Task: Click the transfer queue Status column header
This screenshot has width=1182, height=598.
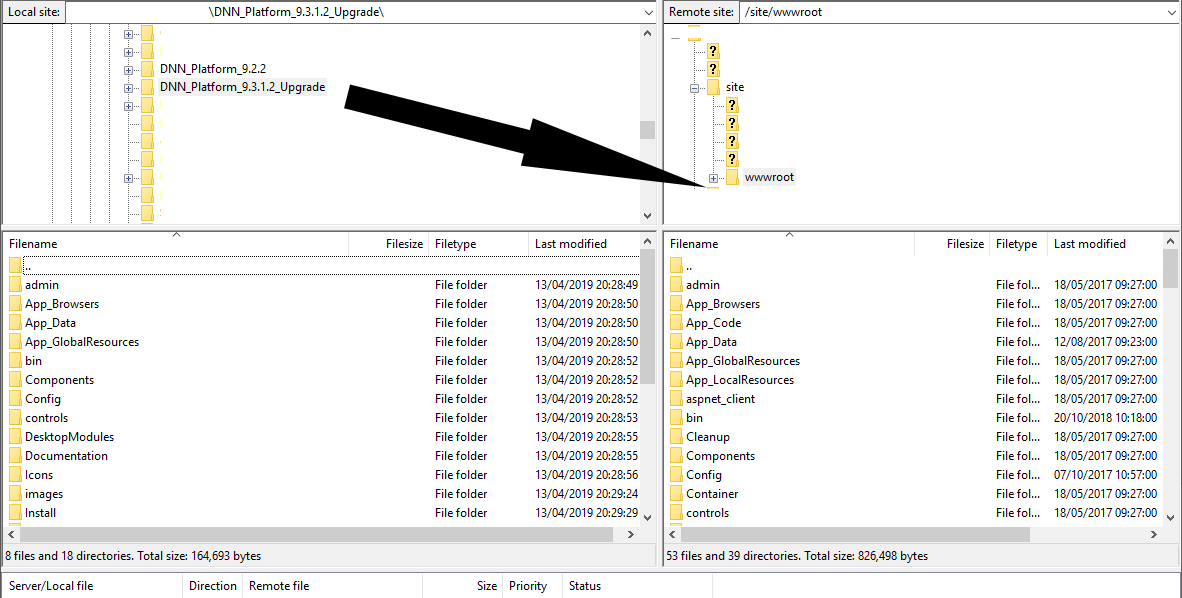Action: click(x=637, y=586)
